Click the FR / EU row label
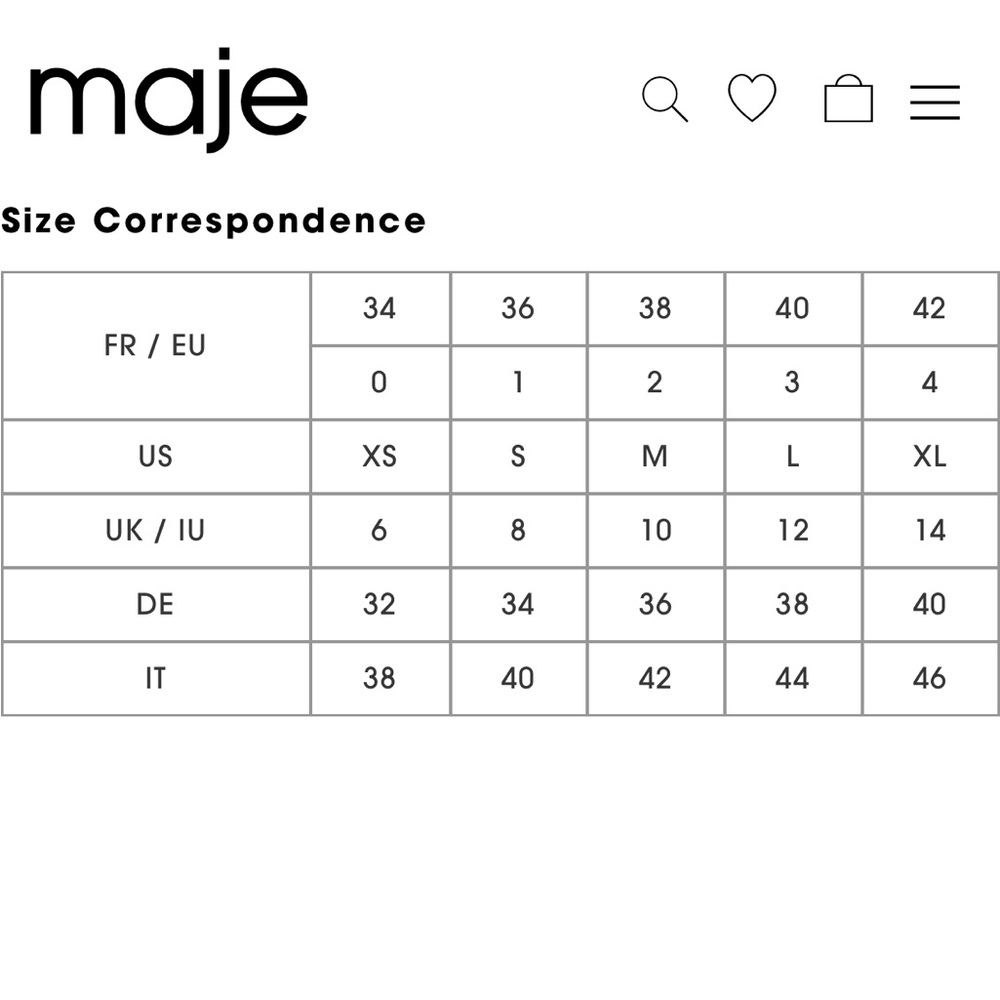The width and height of the screenshot is (1000, 1000). pos(155,346)
